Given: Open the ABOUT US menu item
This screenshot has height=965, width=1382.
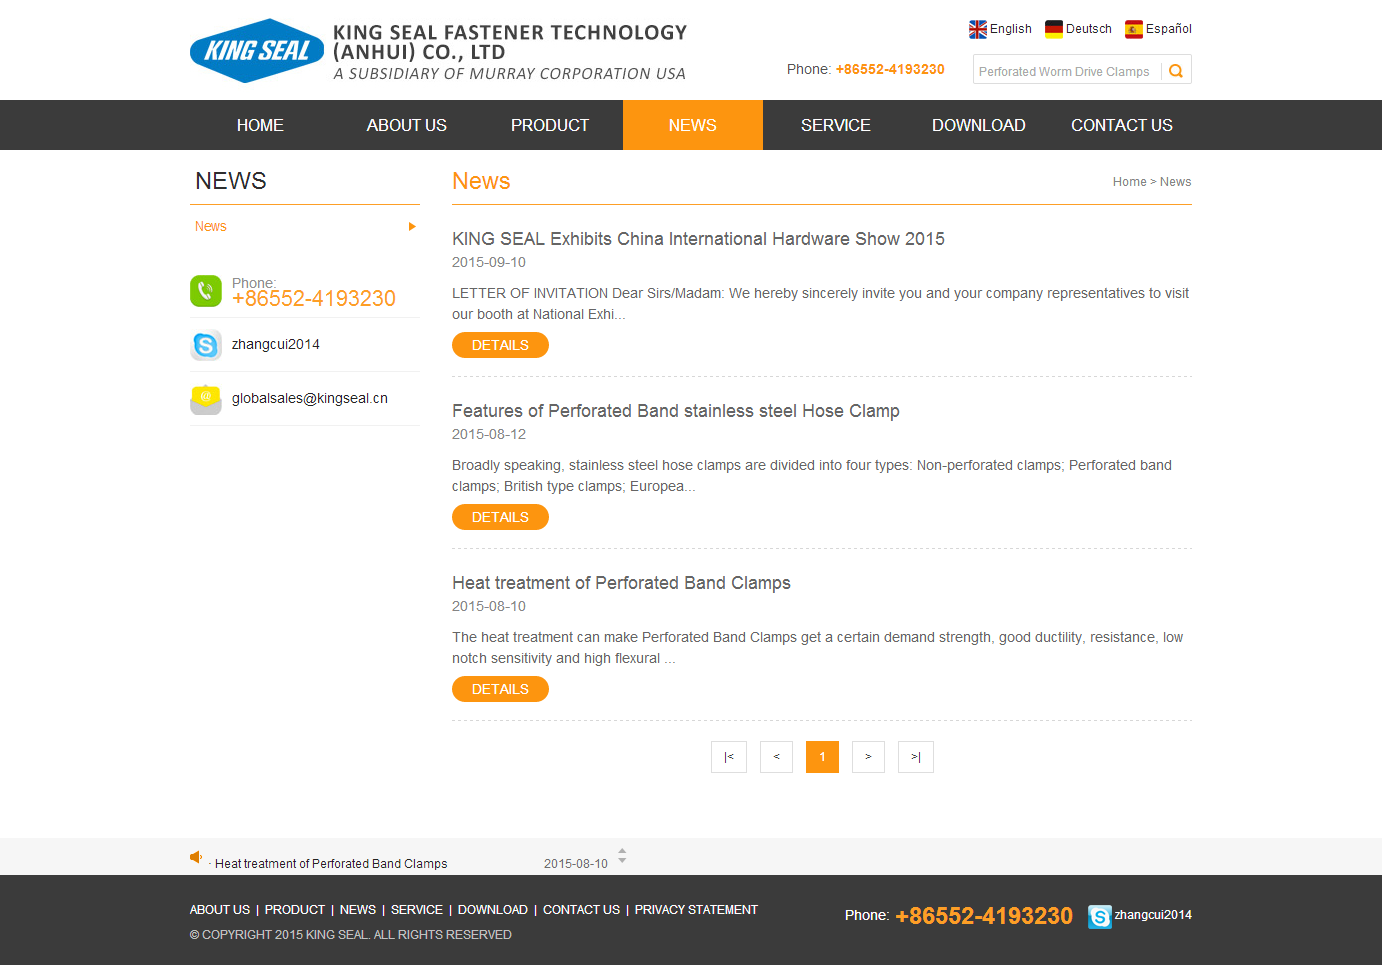Looking at the screenshot, I should coord(406,125).
